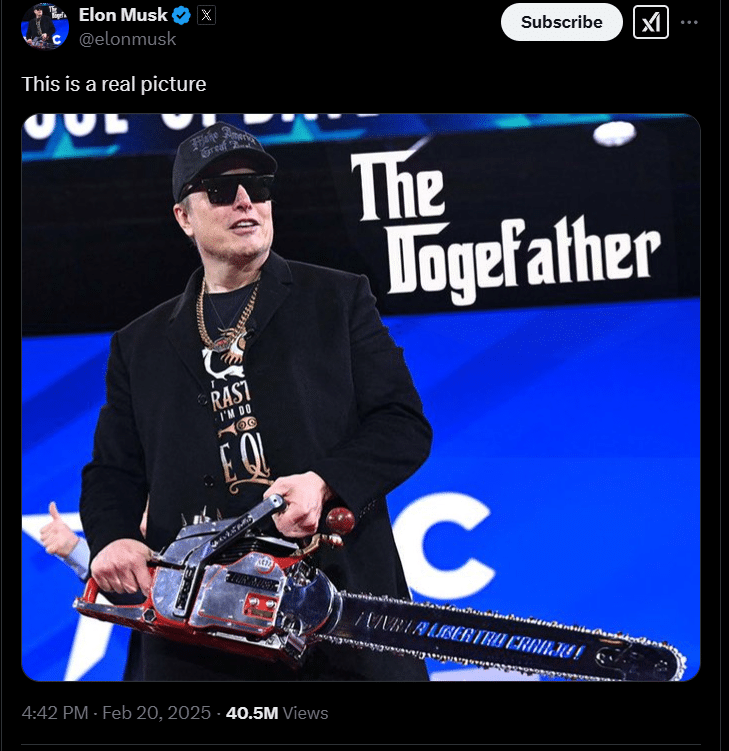729x751 pixels.
Task: Open the Elon Musk display name link
Action: [x=123, y=15]
